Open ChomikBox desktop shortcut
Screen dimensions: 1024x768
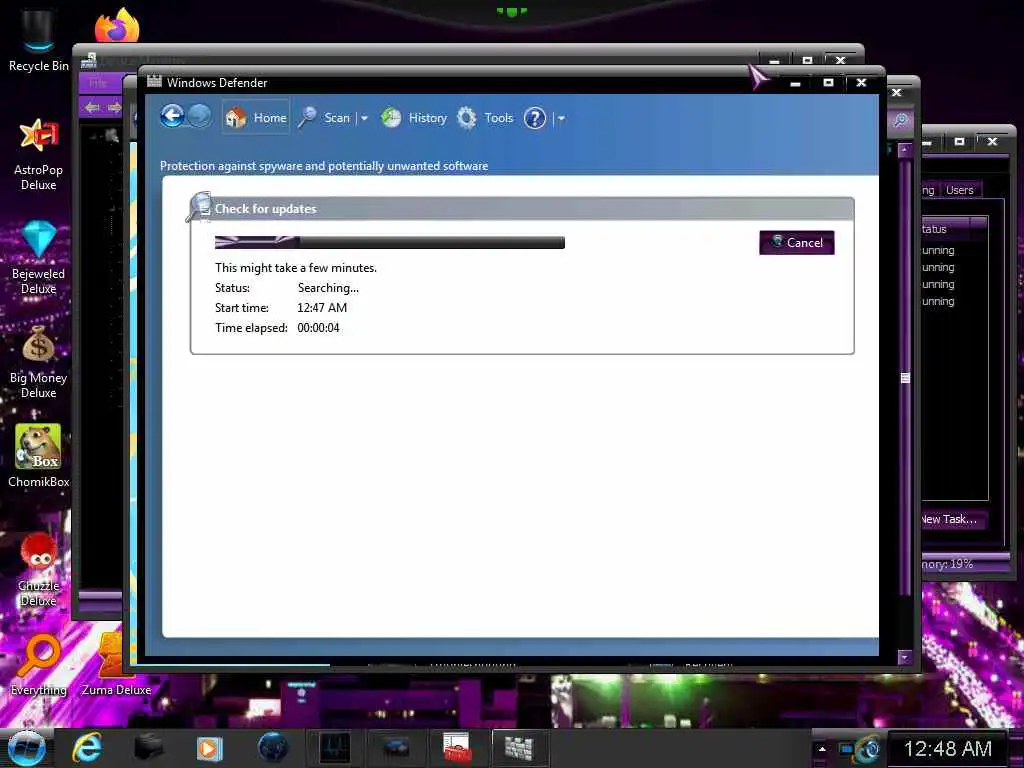(x=39, y=455)
